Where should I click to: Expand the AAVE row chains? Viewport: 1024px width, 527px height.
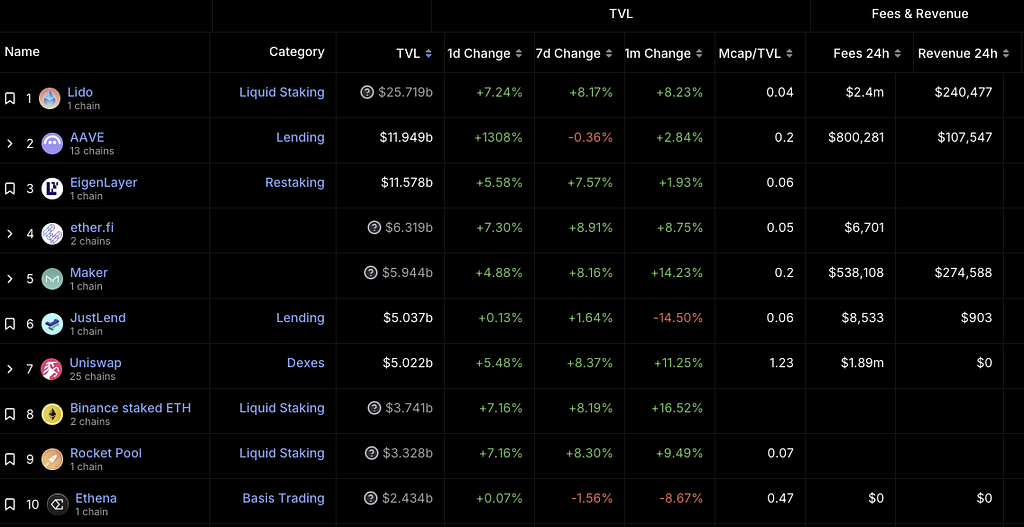pos(10,143)
